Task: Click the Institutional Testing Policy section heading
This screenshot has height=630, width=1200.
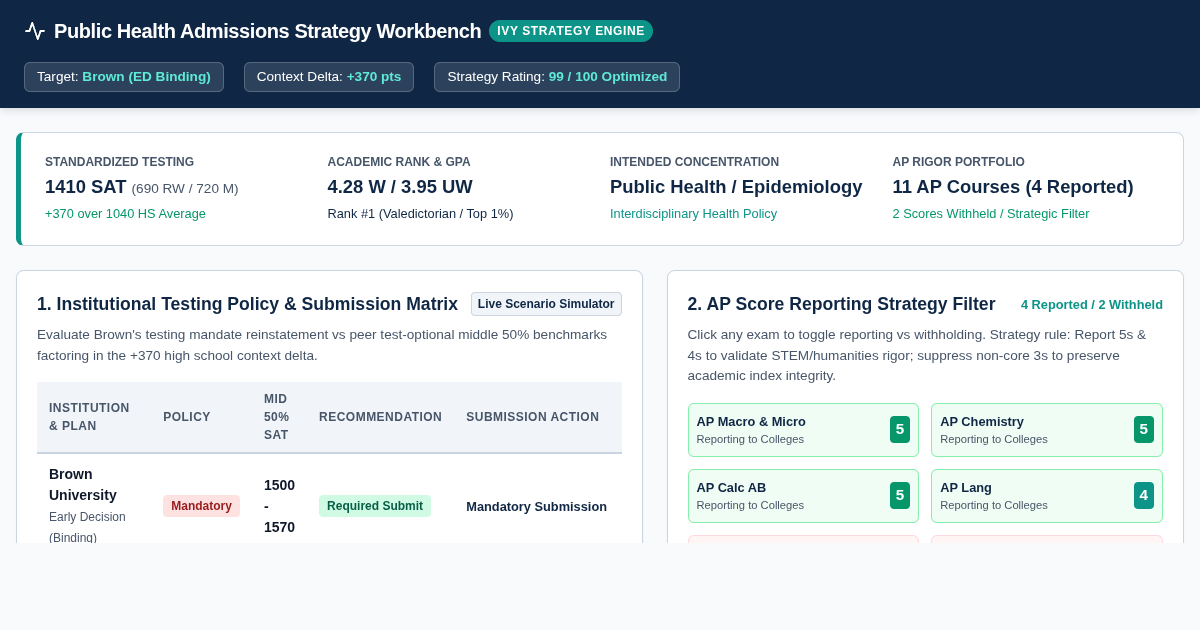Action: (x=247, y=304)
